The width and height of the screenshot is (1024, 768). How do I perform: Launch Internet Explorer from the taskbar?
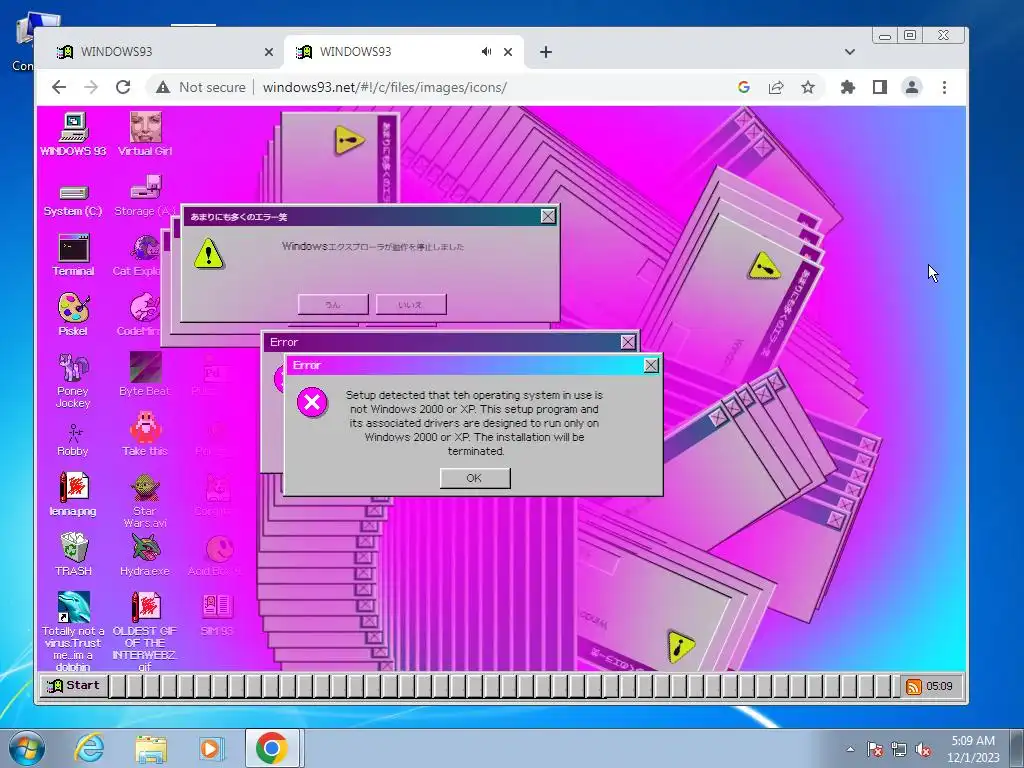(89, 748)
